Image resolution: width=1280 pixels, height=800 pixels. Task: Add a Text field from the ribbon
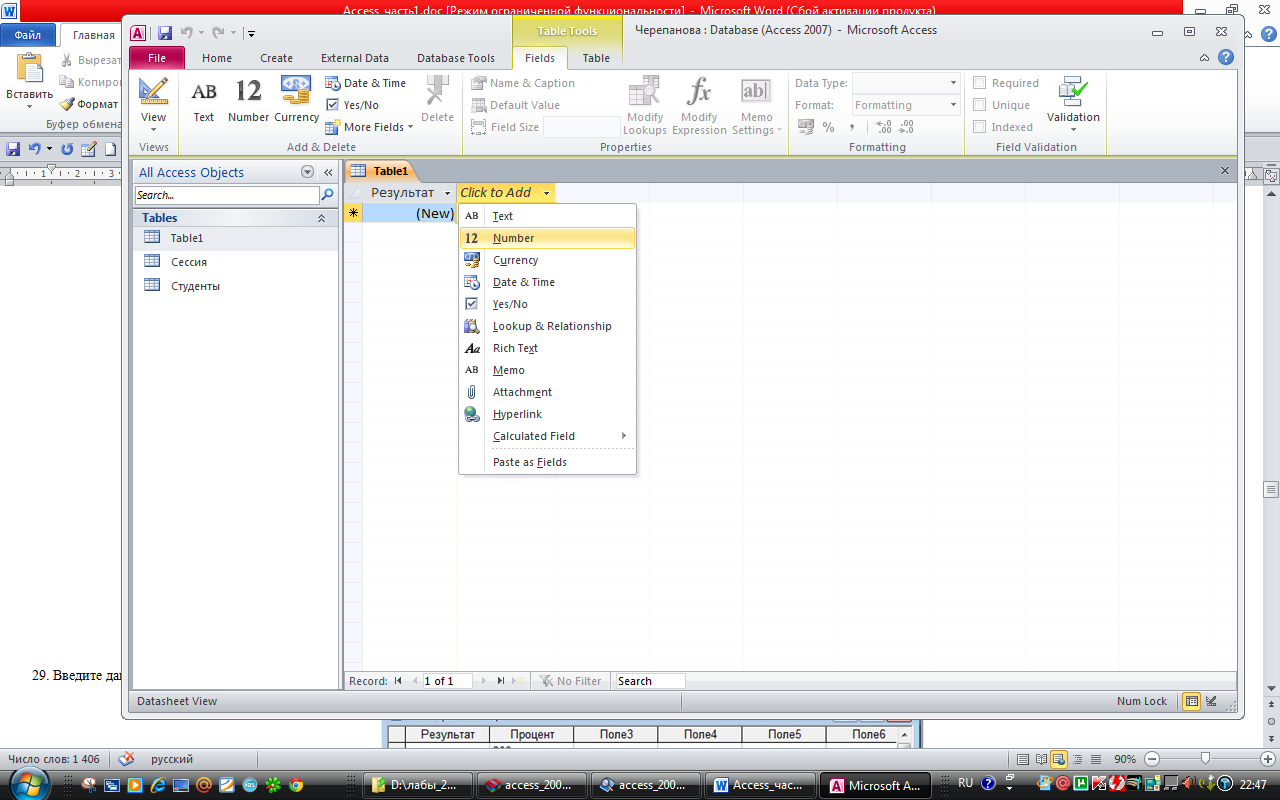(x=204, y=100)
